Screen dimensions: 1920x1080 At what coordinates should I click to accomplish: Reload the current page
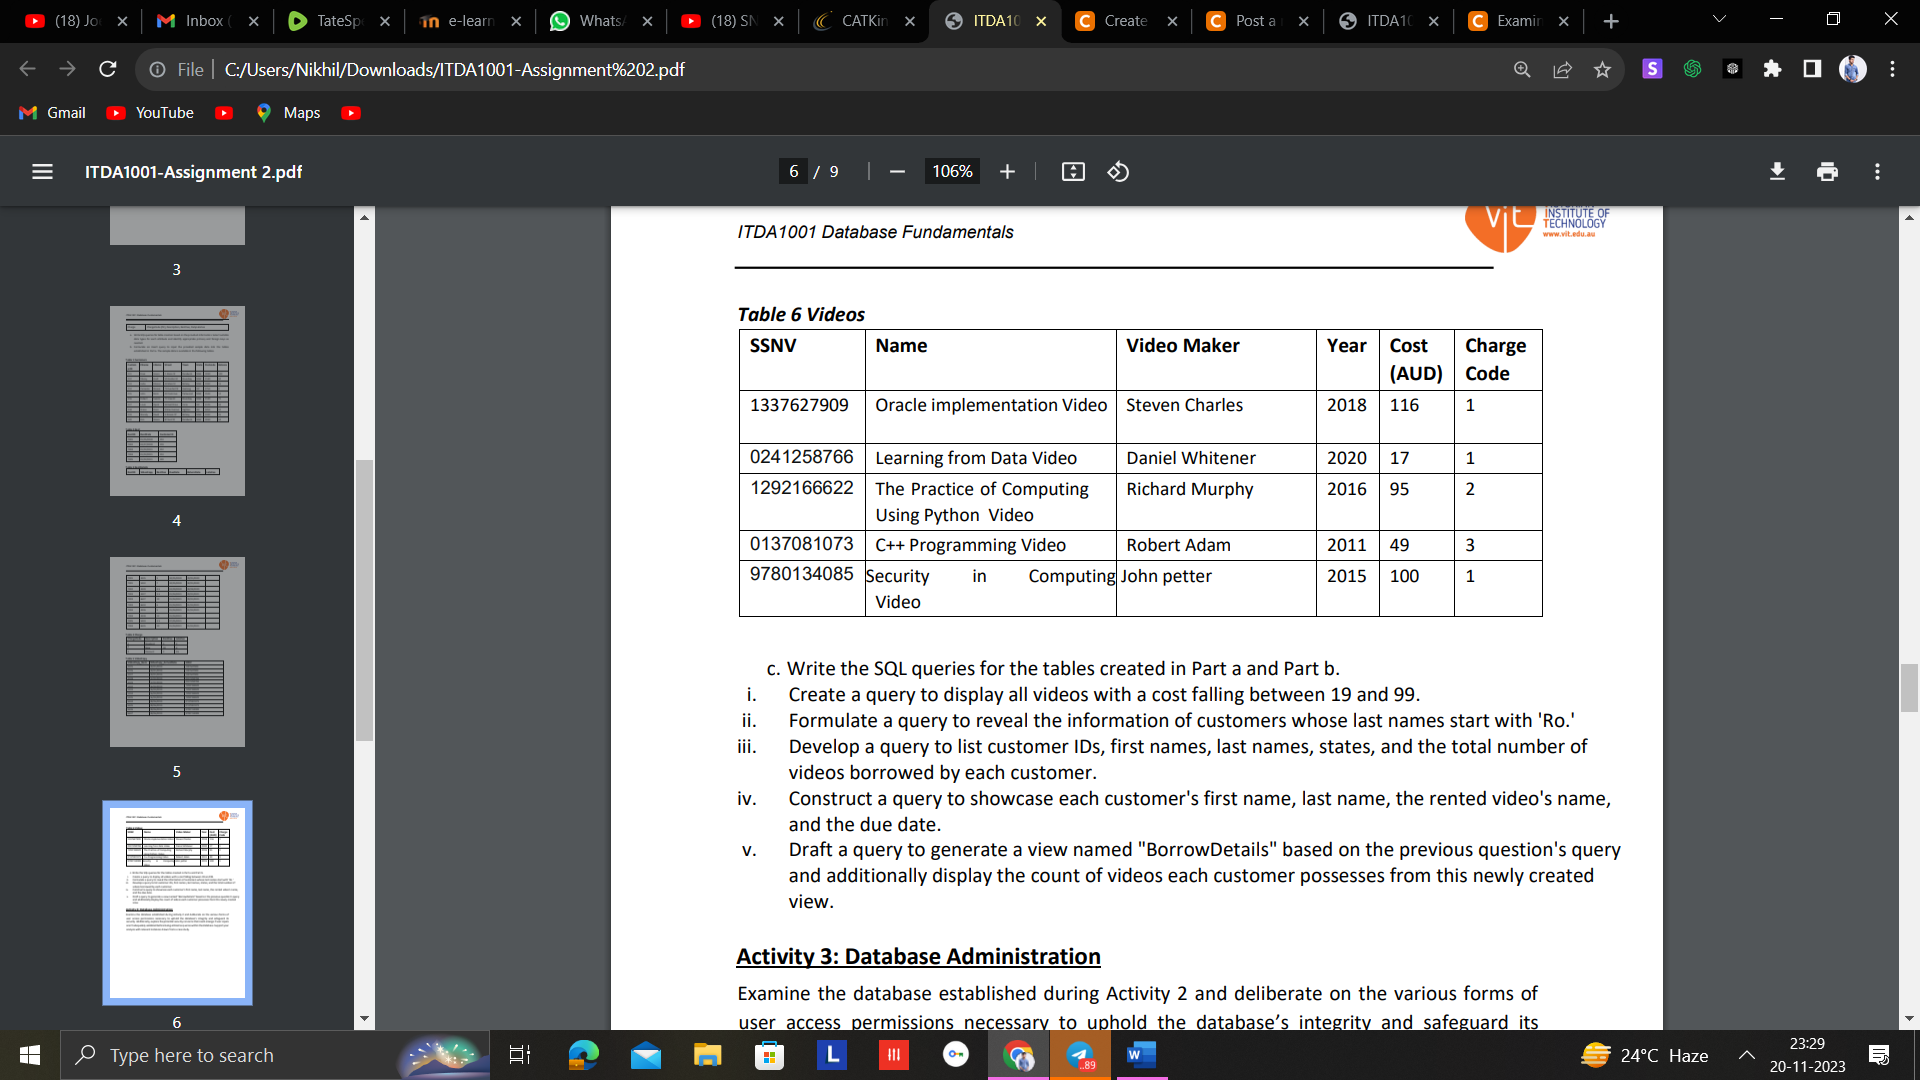click(107, 69)
